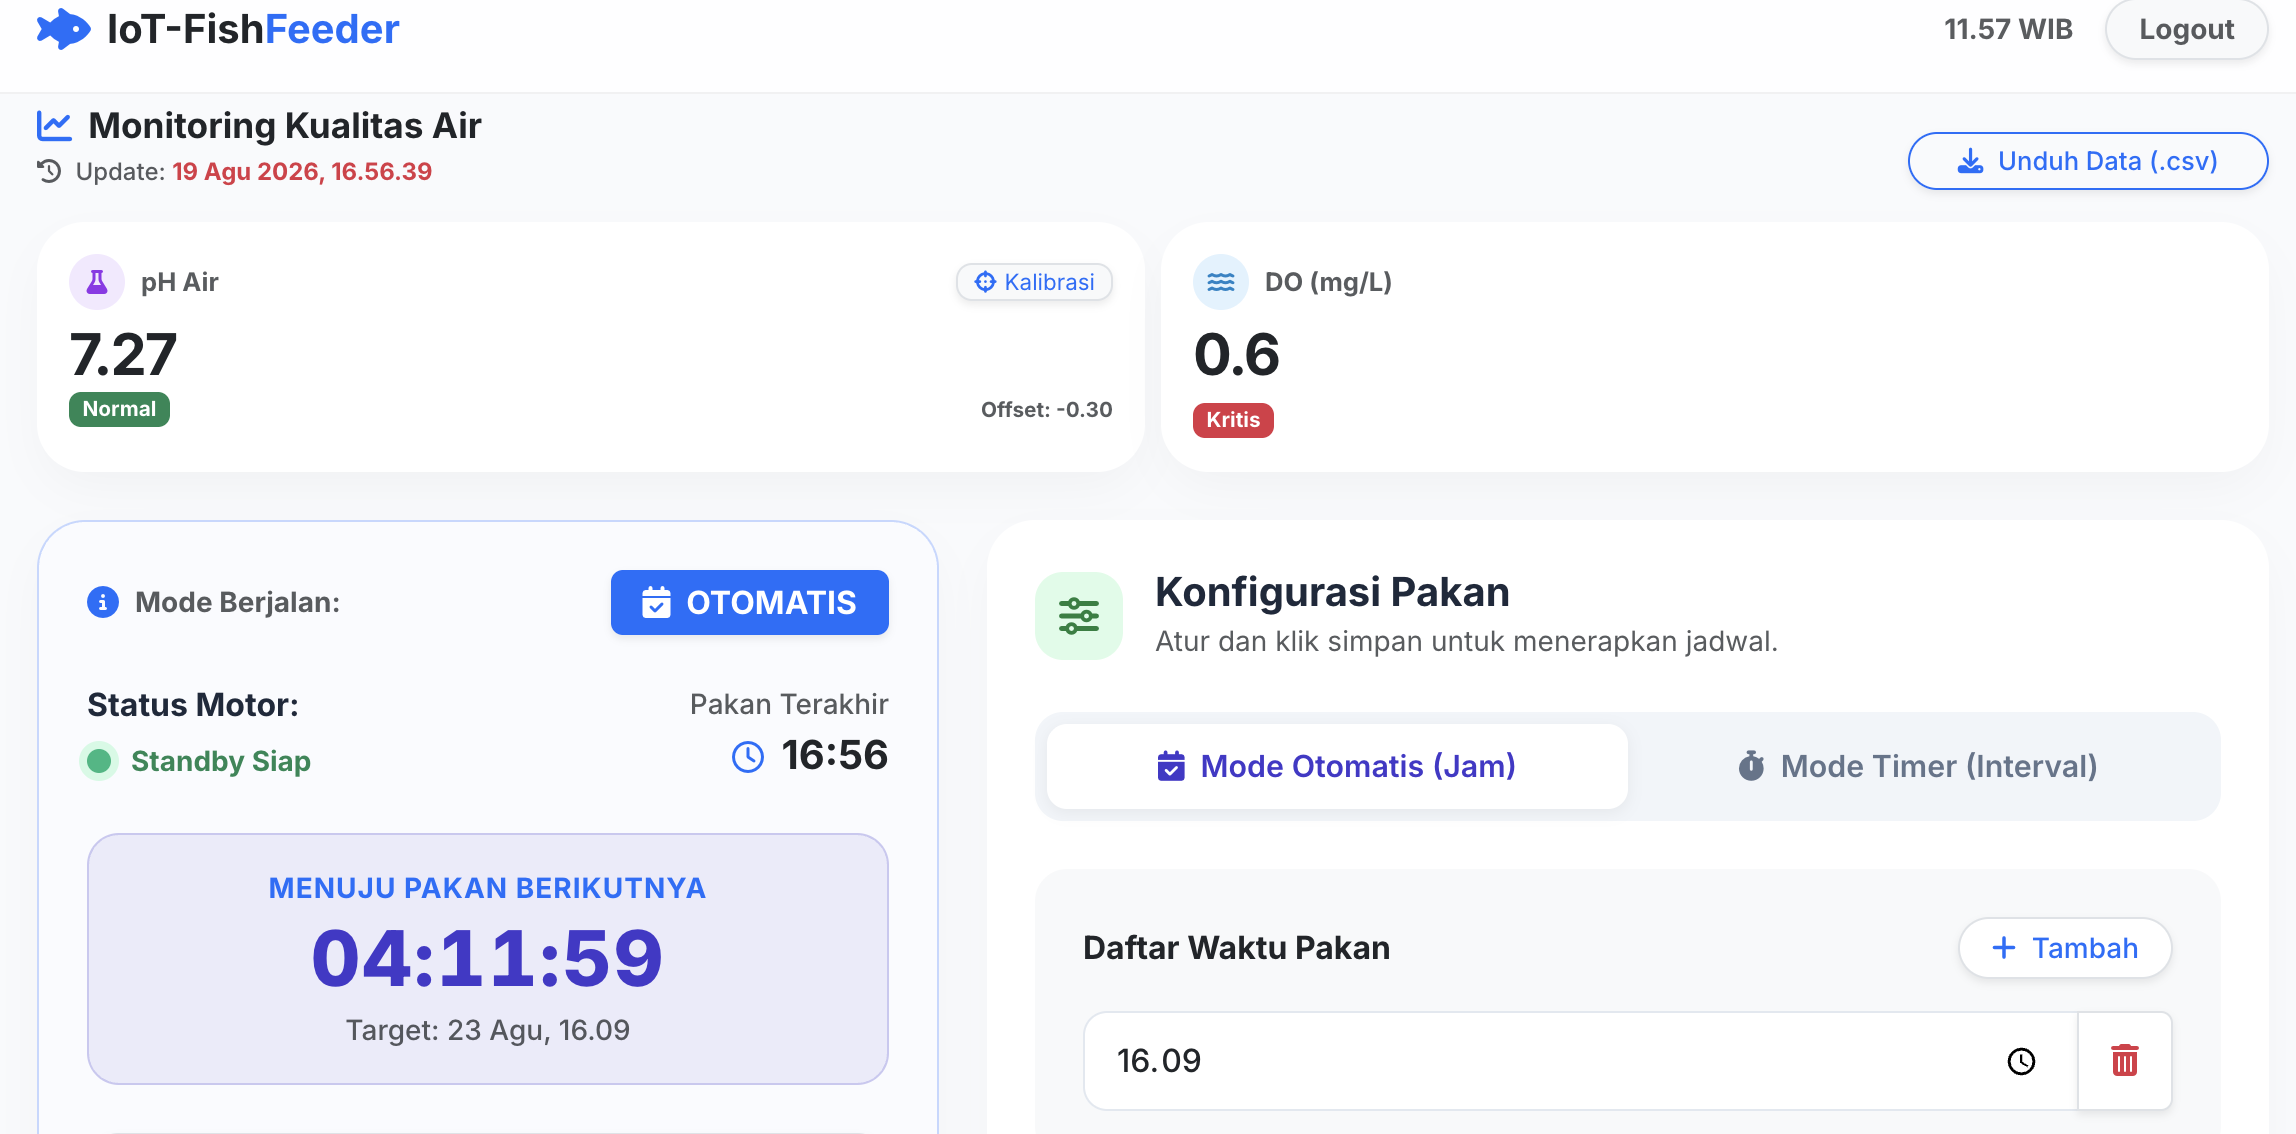
Task: Click the Target: 23 Agu, 16.09 text
Action: (488, 1030)
